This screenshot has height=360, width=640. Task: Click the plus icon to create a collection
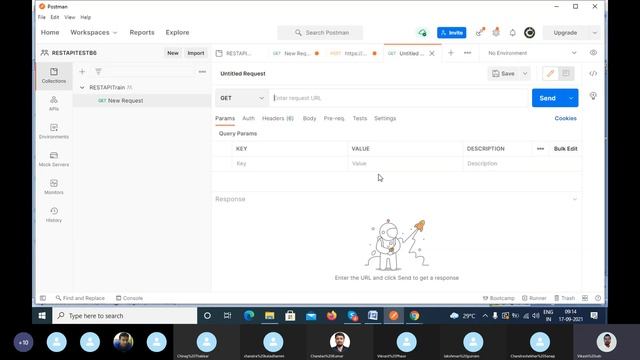[82, 71]
